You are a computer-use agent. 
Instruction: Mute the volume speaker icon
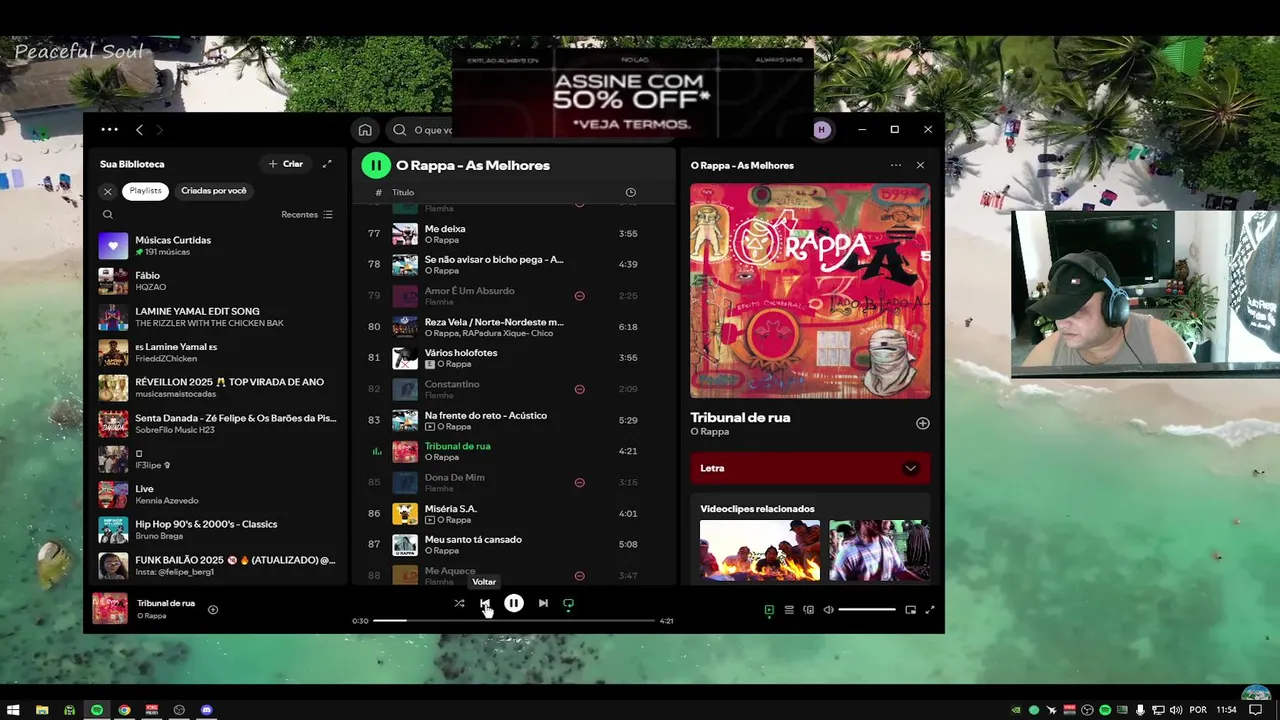828,610
